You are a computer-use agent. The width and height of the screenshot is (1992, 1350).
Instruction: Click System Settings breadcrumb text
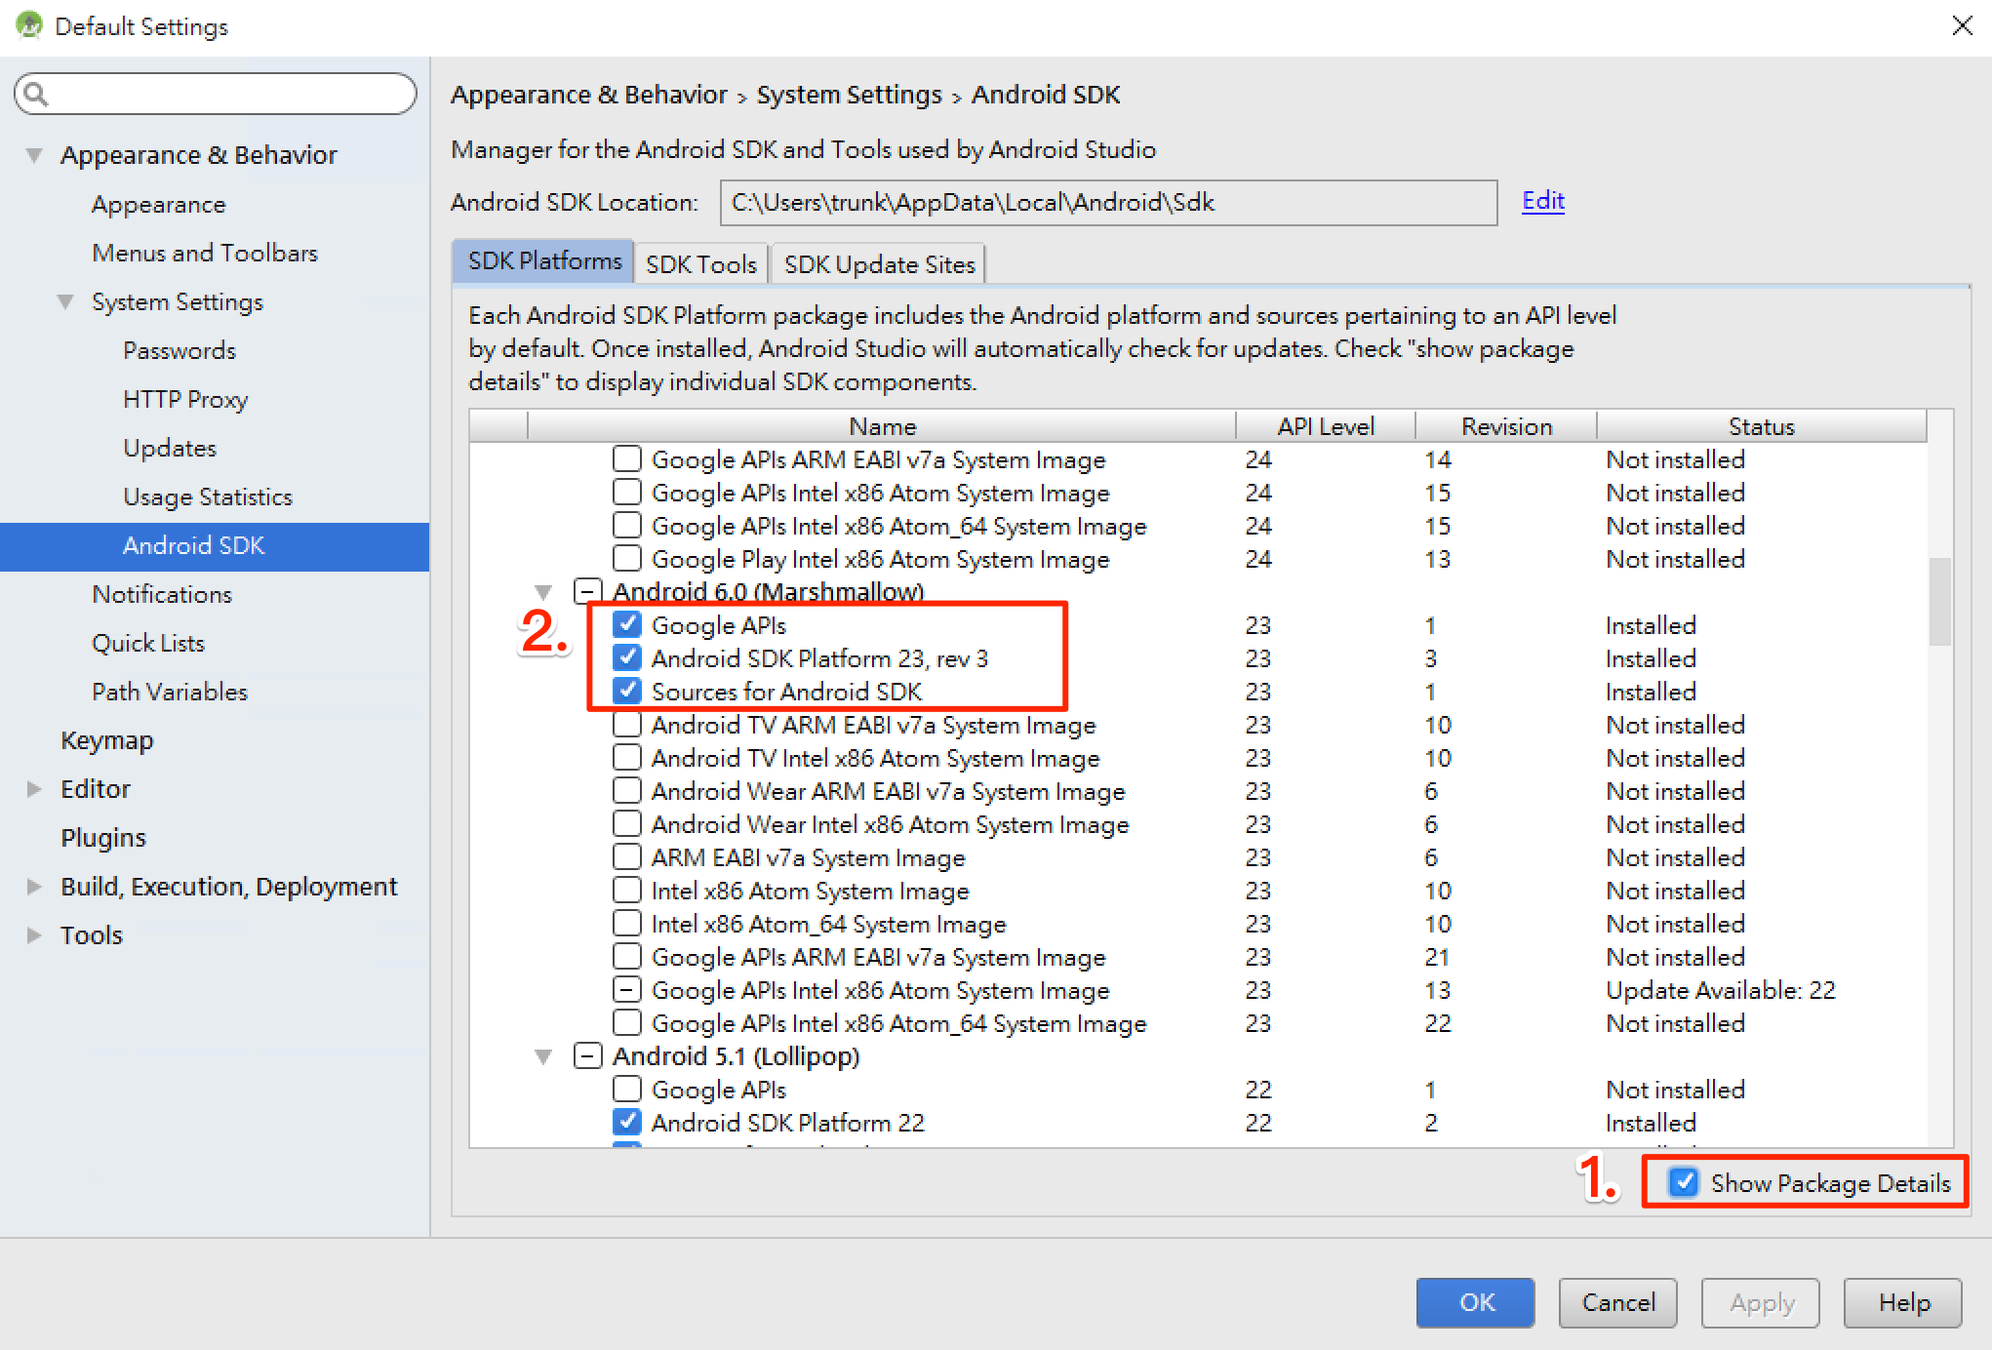849,95
